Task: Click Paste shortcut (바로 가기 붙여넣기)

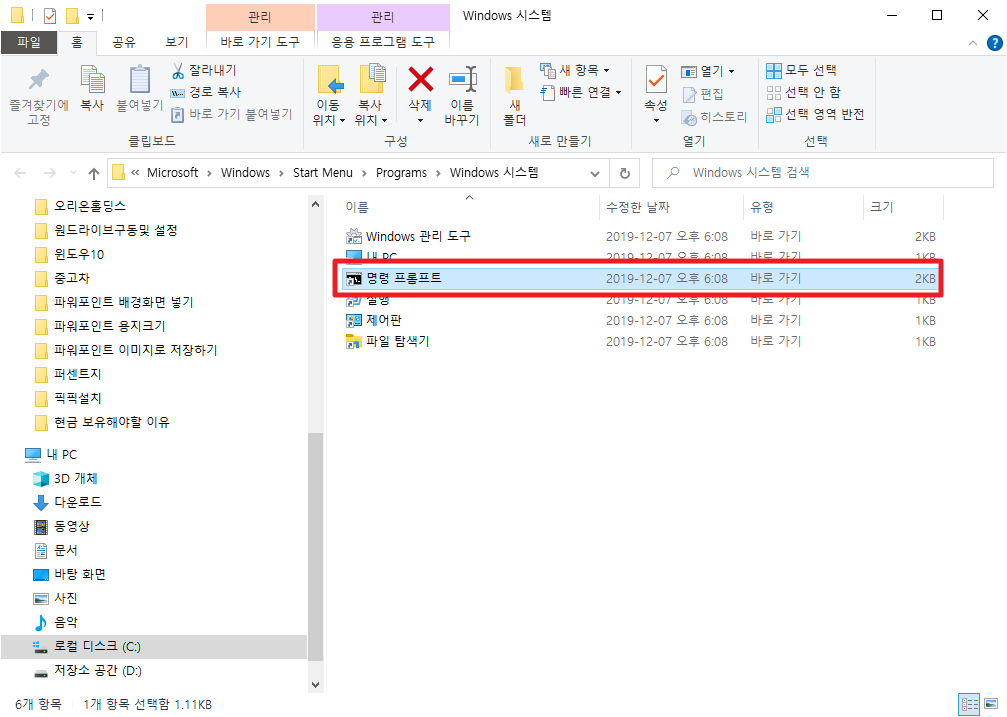Action: pyautogui.click(x=231, y=114)
